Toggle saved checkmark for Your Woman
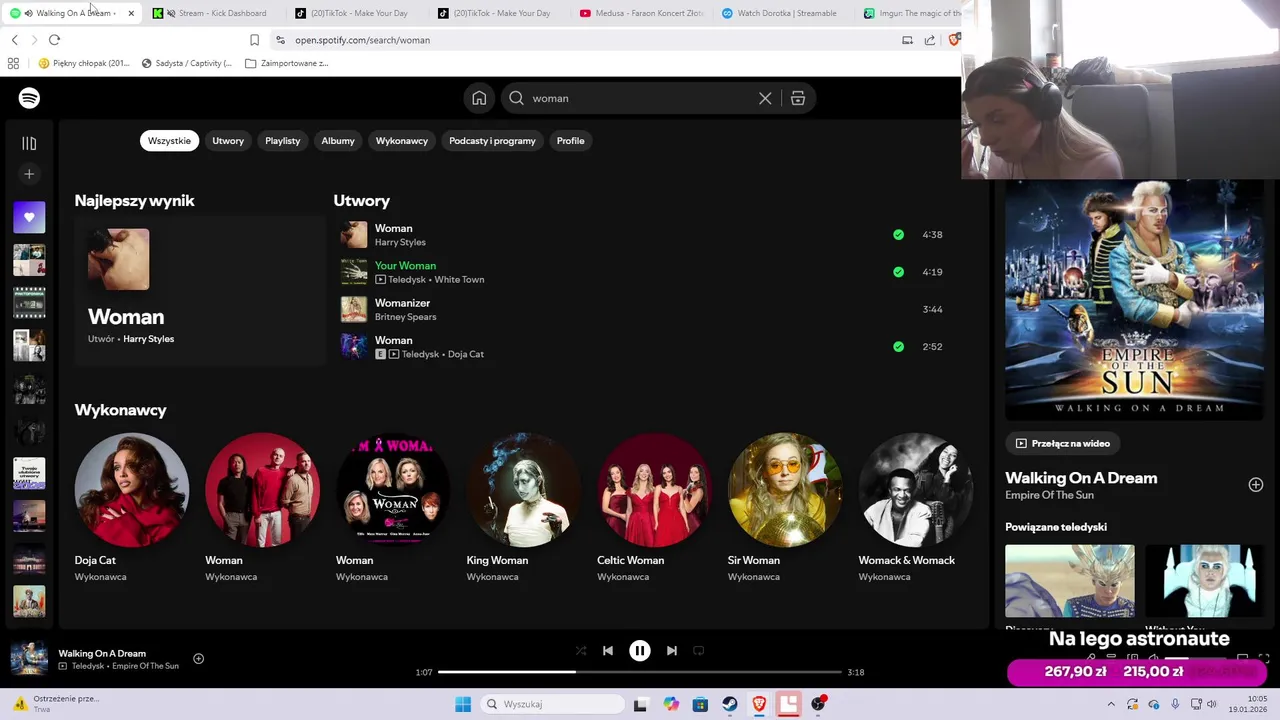1280x720 pixels. coord(898,272)
